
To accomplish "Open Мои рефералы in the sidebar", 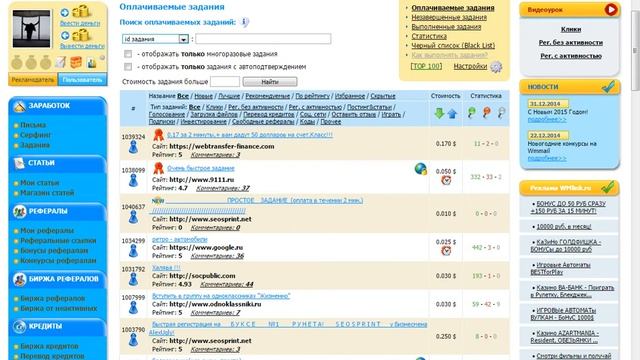I will pyautogui.click(x=47, y=231).
